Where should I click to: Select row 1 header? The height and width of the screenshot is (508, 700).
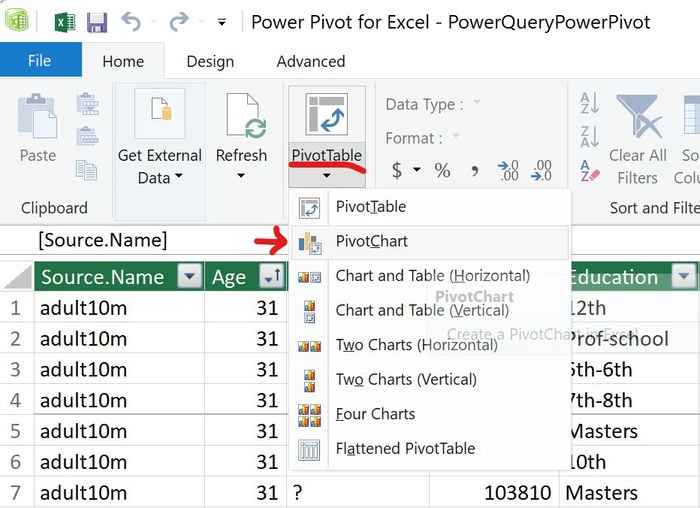click(16, 308)
